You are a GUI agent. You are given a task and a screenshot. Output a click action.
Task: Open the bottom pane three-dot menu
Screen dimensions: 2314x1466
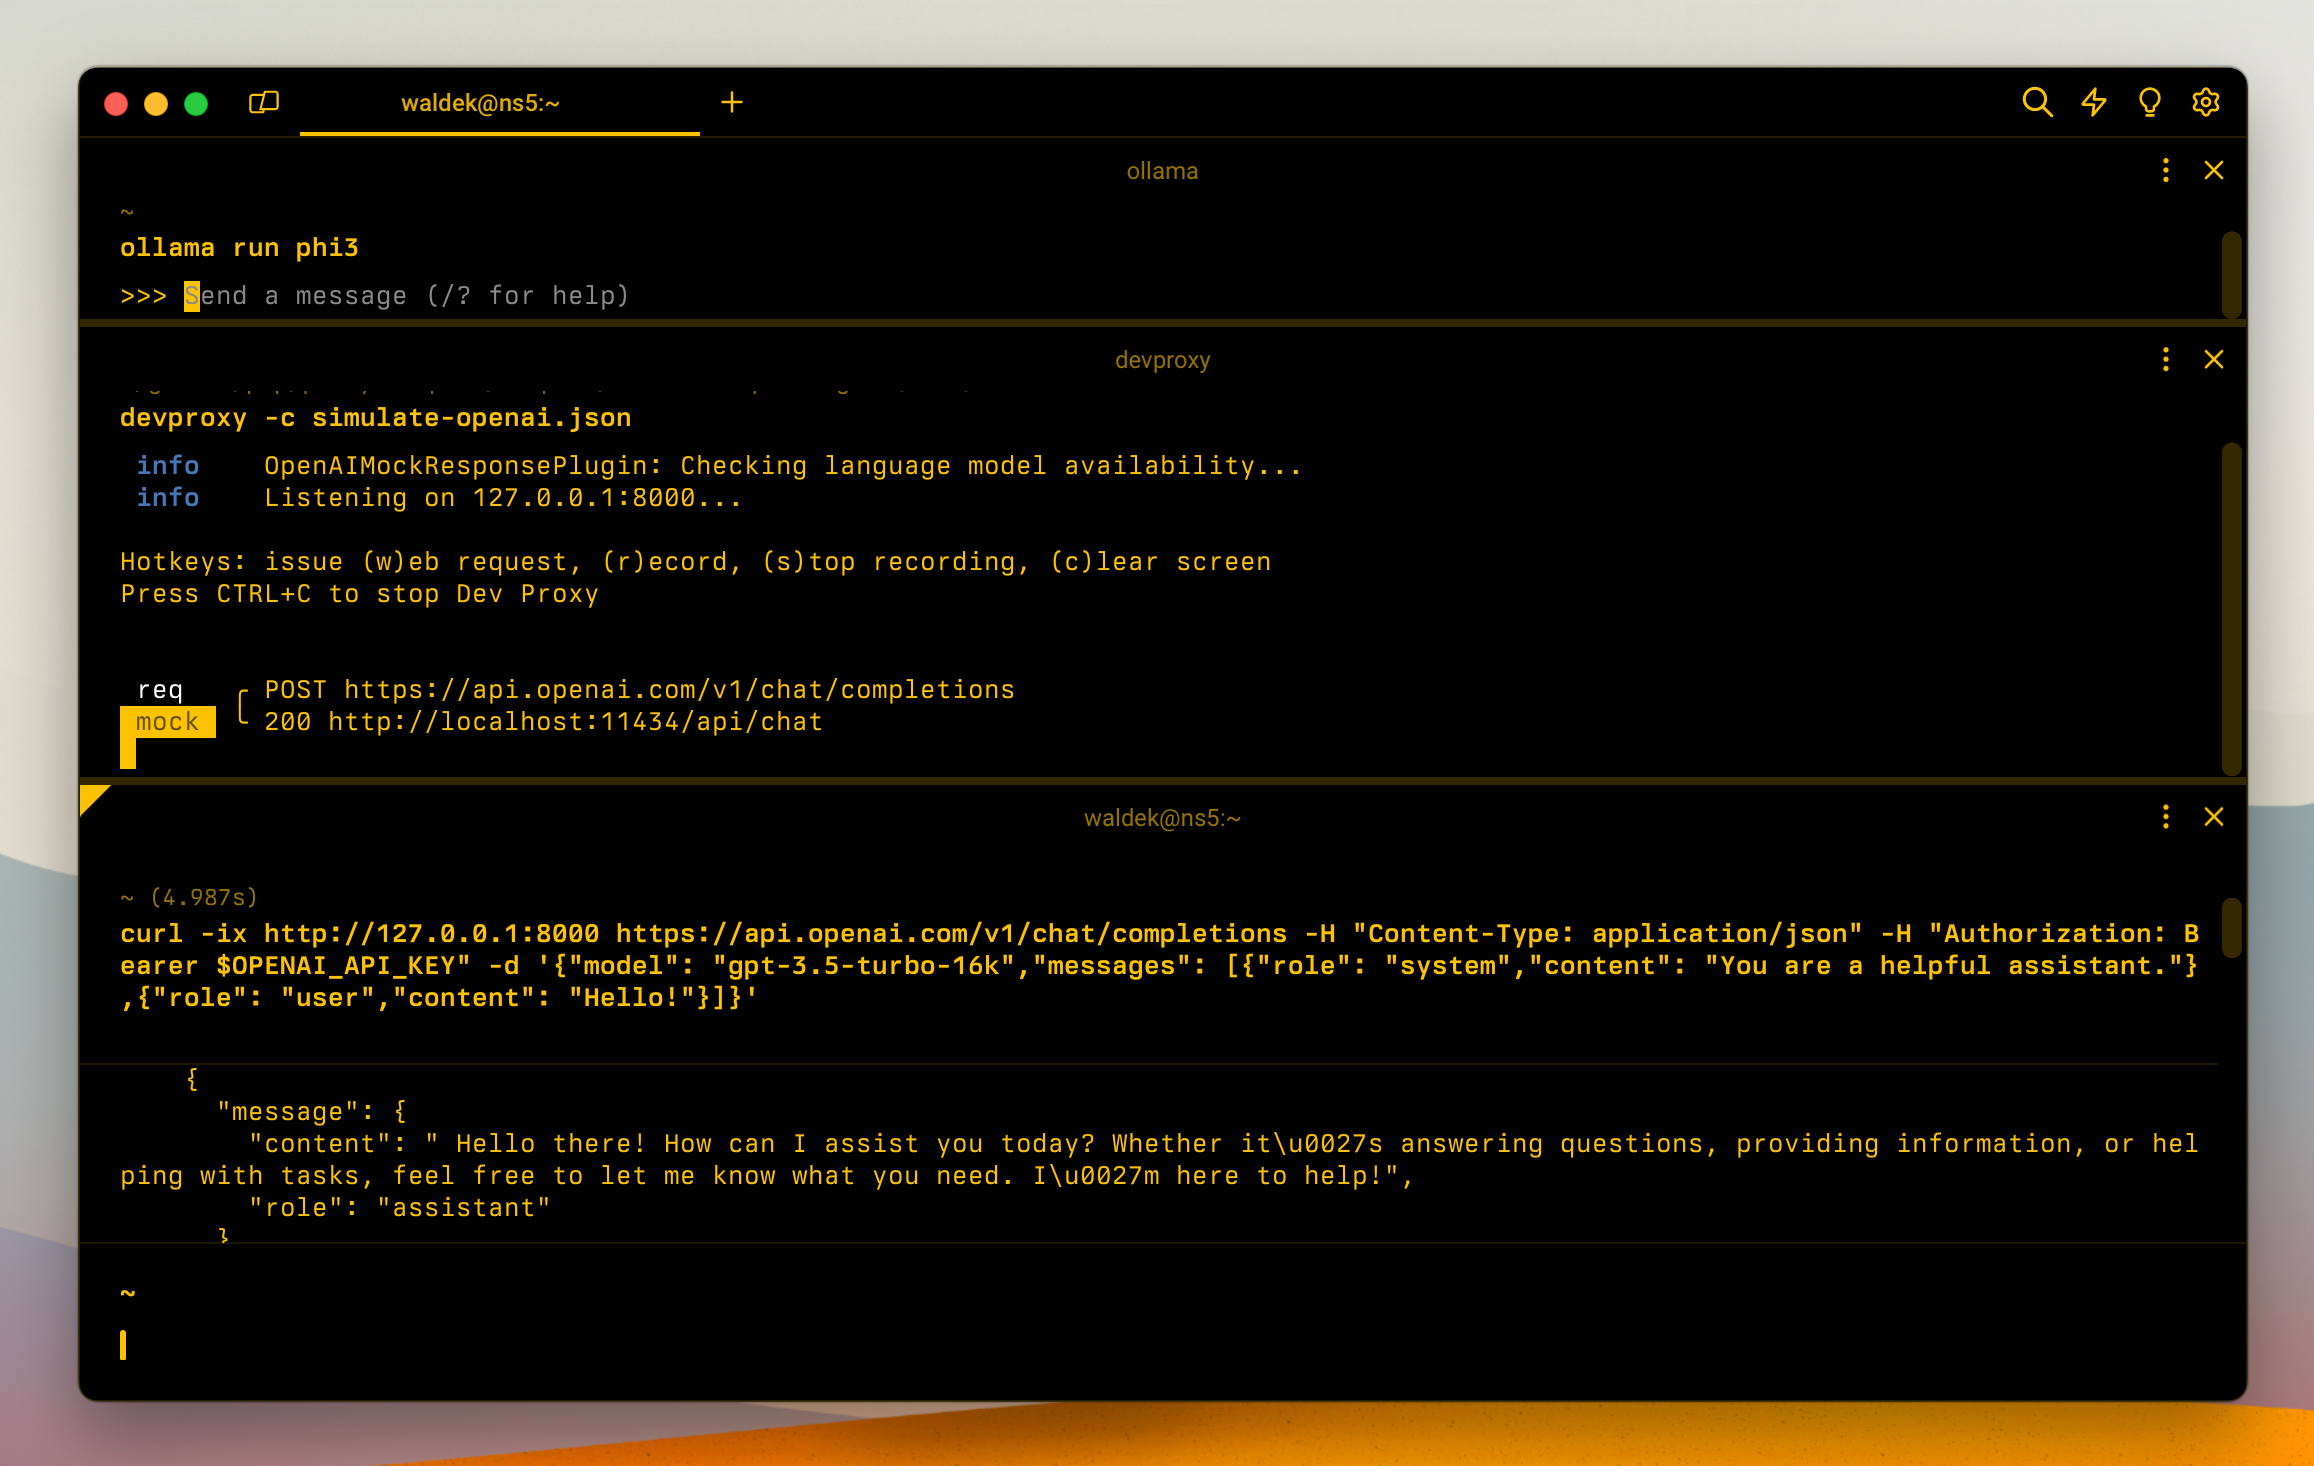tap(2166, 817)
